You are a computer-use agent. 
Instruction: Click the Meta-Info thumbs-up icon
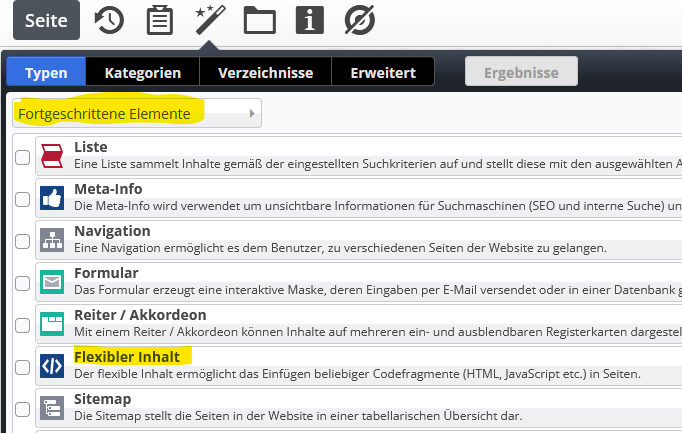pyautogui.click(x=52, y=198)
